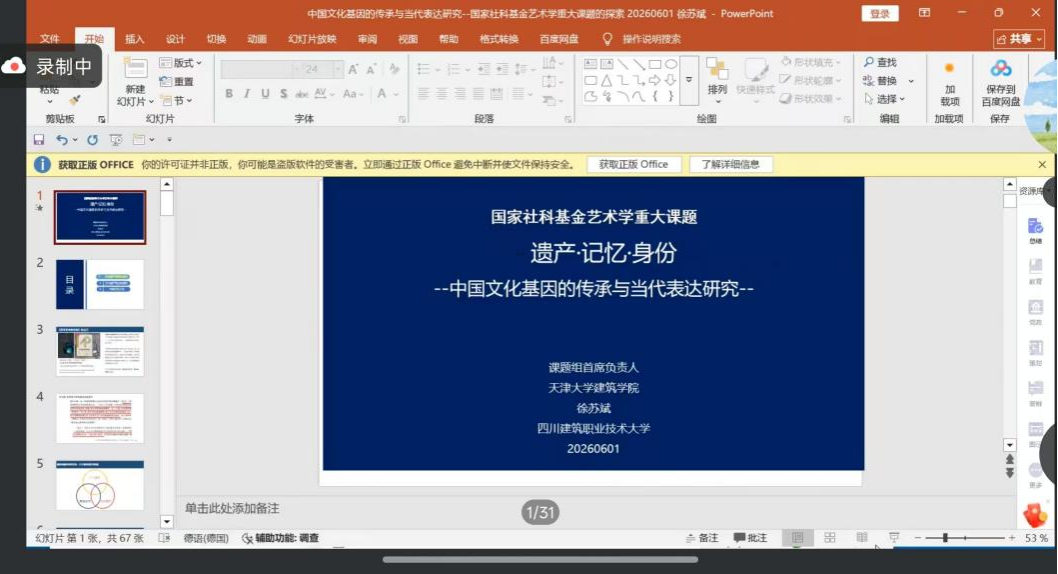Click Increase Font Size icon
1058x574 pixels.
354,69
